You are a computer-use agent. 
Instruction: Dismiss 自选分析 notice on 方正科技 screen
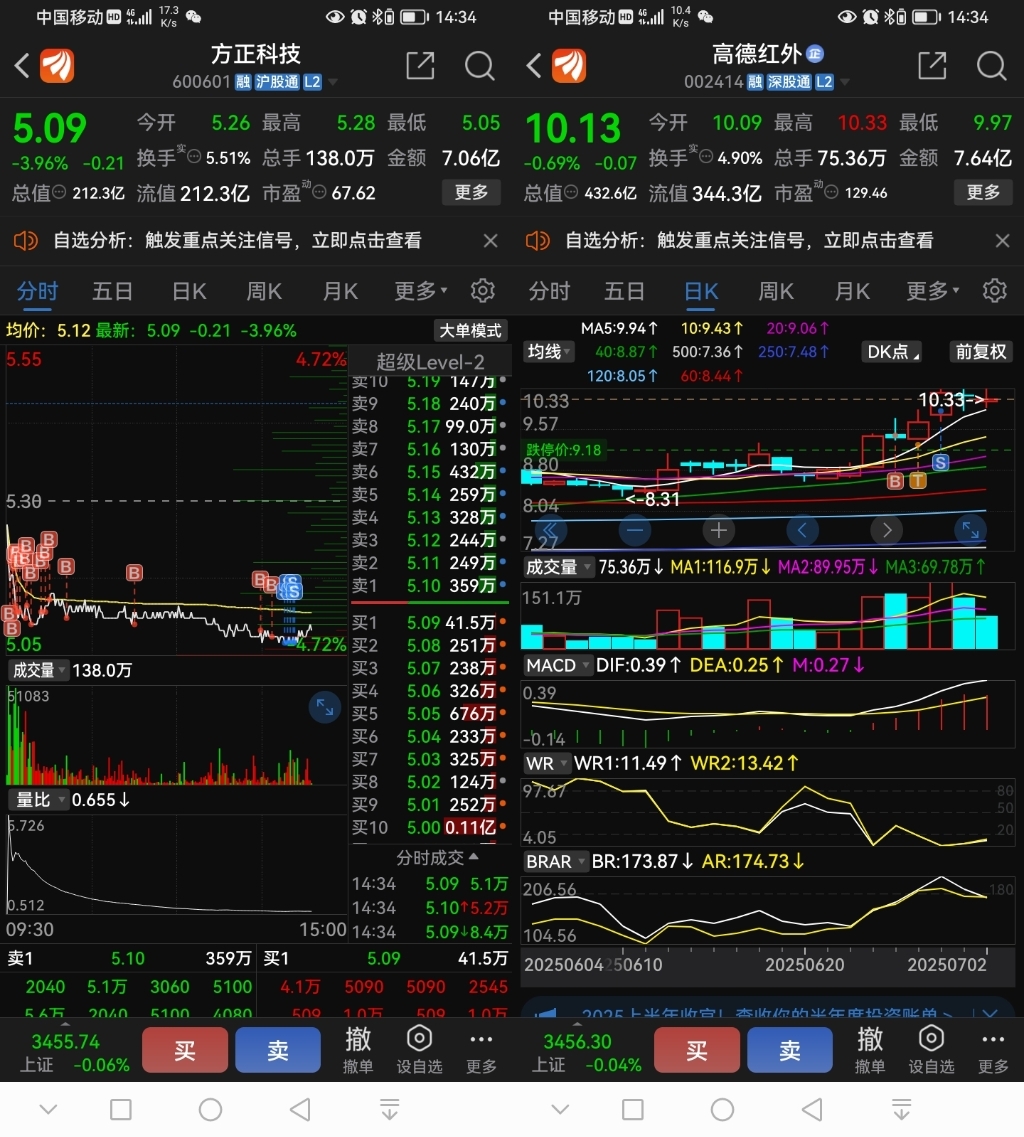click(491, 240)
